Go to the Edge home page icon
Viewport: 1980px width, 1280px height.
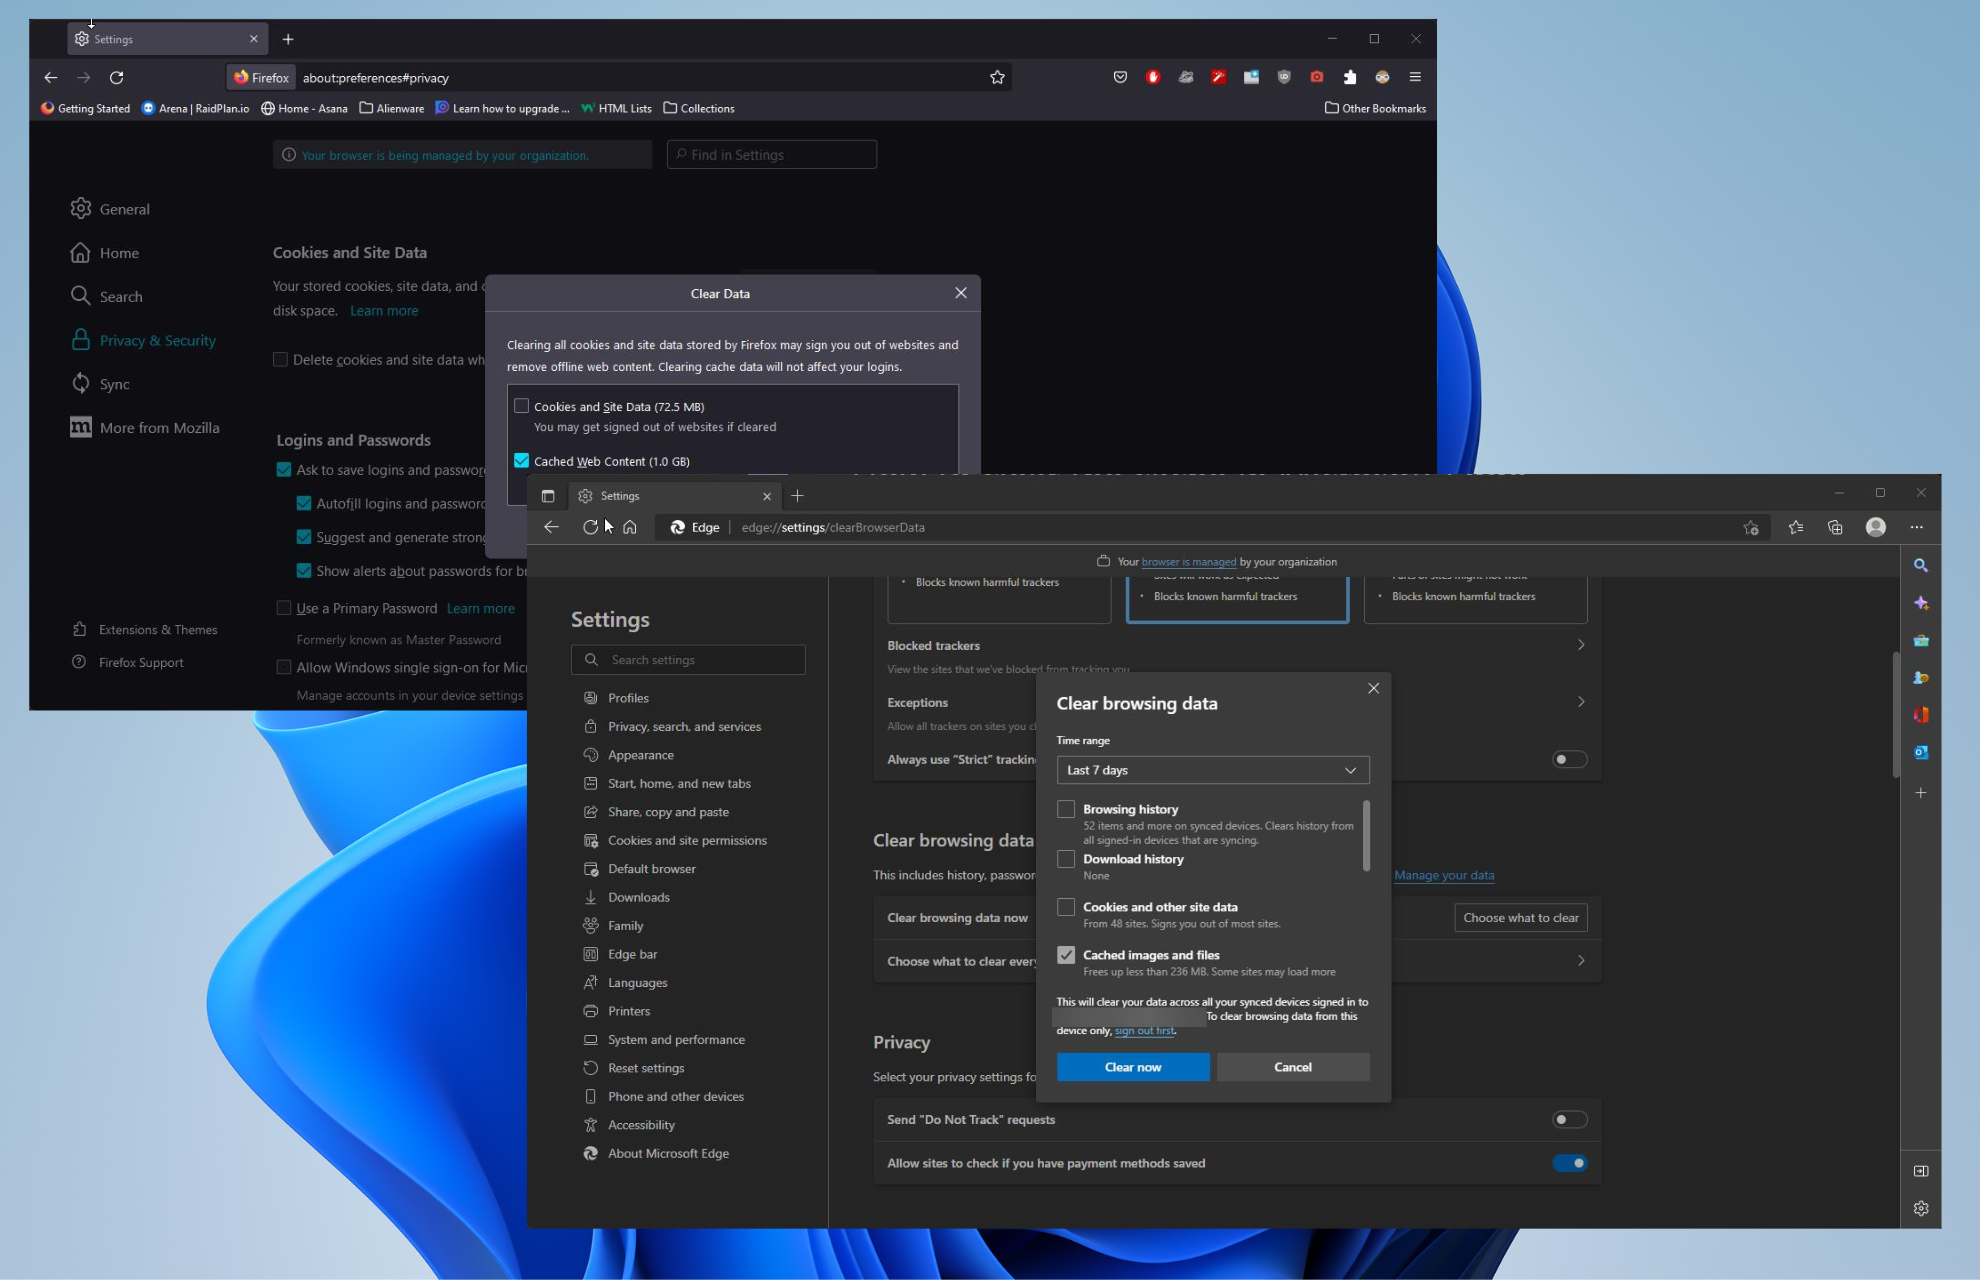click(630, 527)
